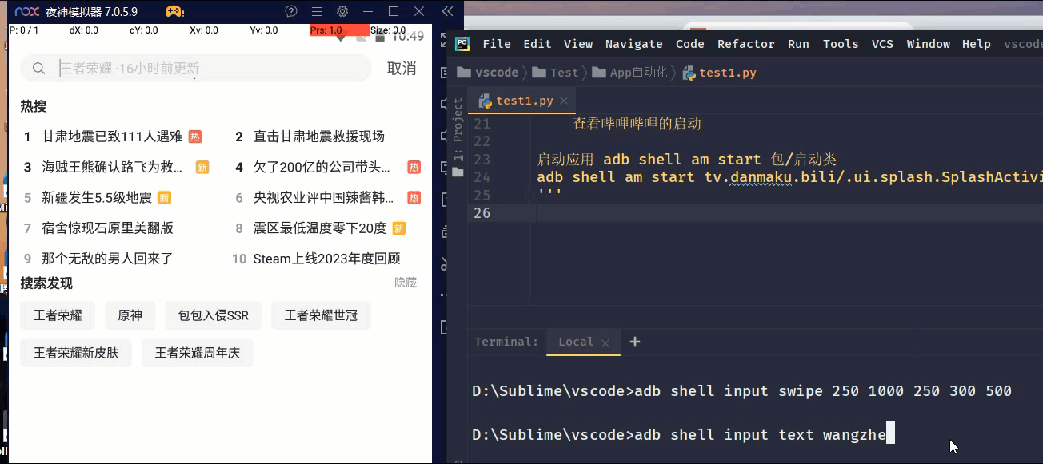The height and width of the screenshot is (464, 1043).
Task: Open the Window menu in PyCharm
Action: [928, 44]
